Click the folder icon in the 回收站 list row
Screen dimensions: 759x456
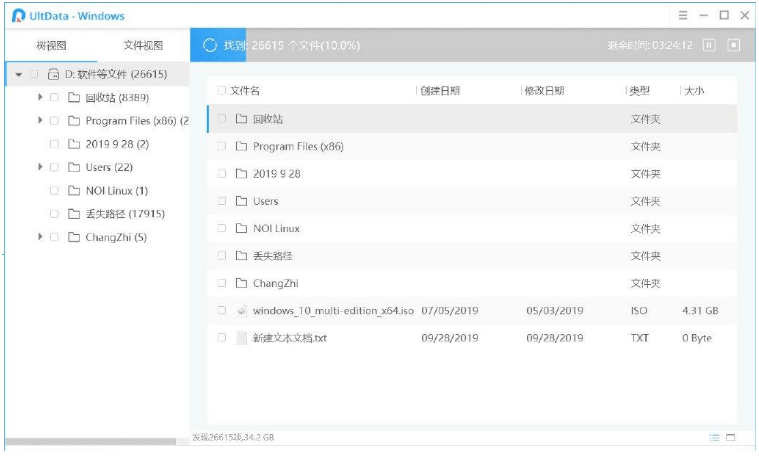[x=241, y=119]
